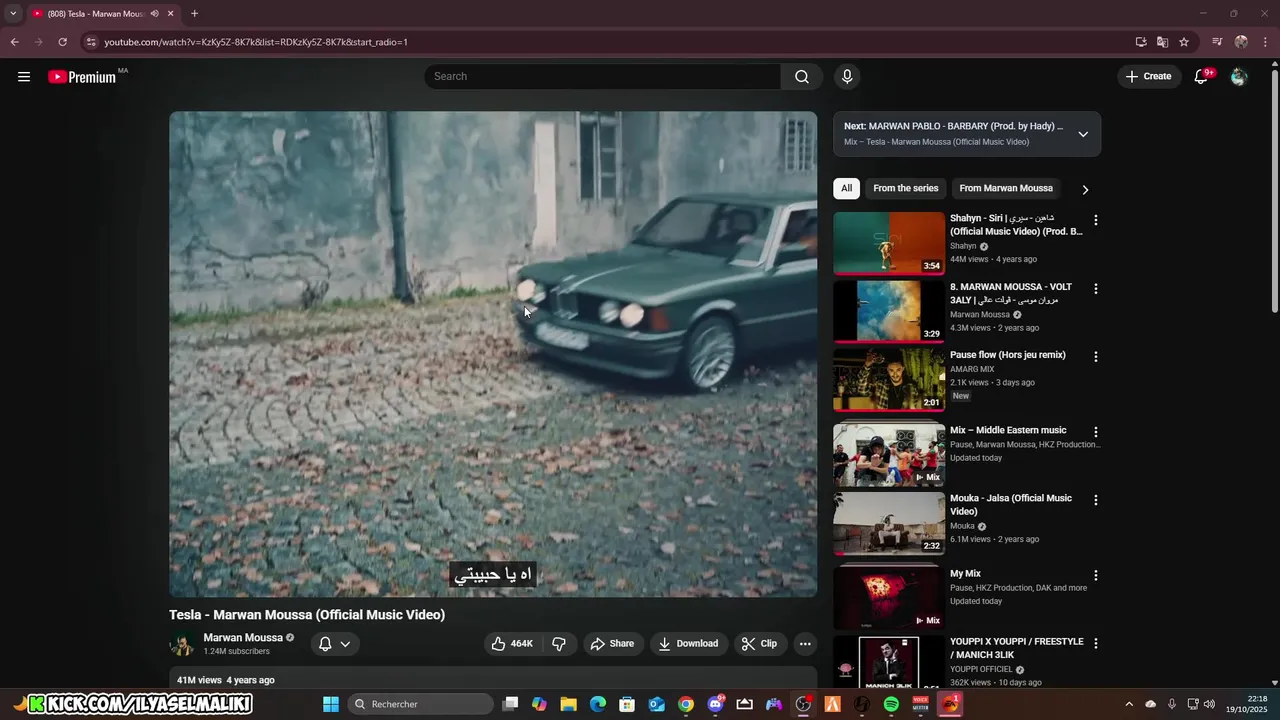View site information icon in address bar
Screen dimensions: 1280x720
click(91, 42)
